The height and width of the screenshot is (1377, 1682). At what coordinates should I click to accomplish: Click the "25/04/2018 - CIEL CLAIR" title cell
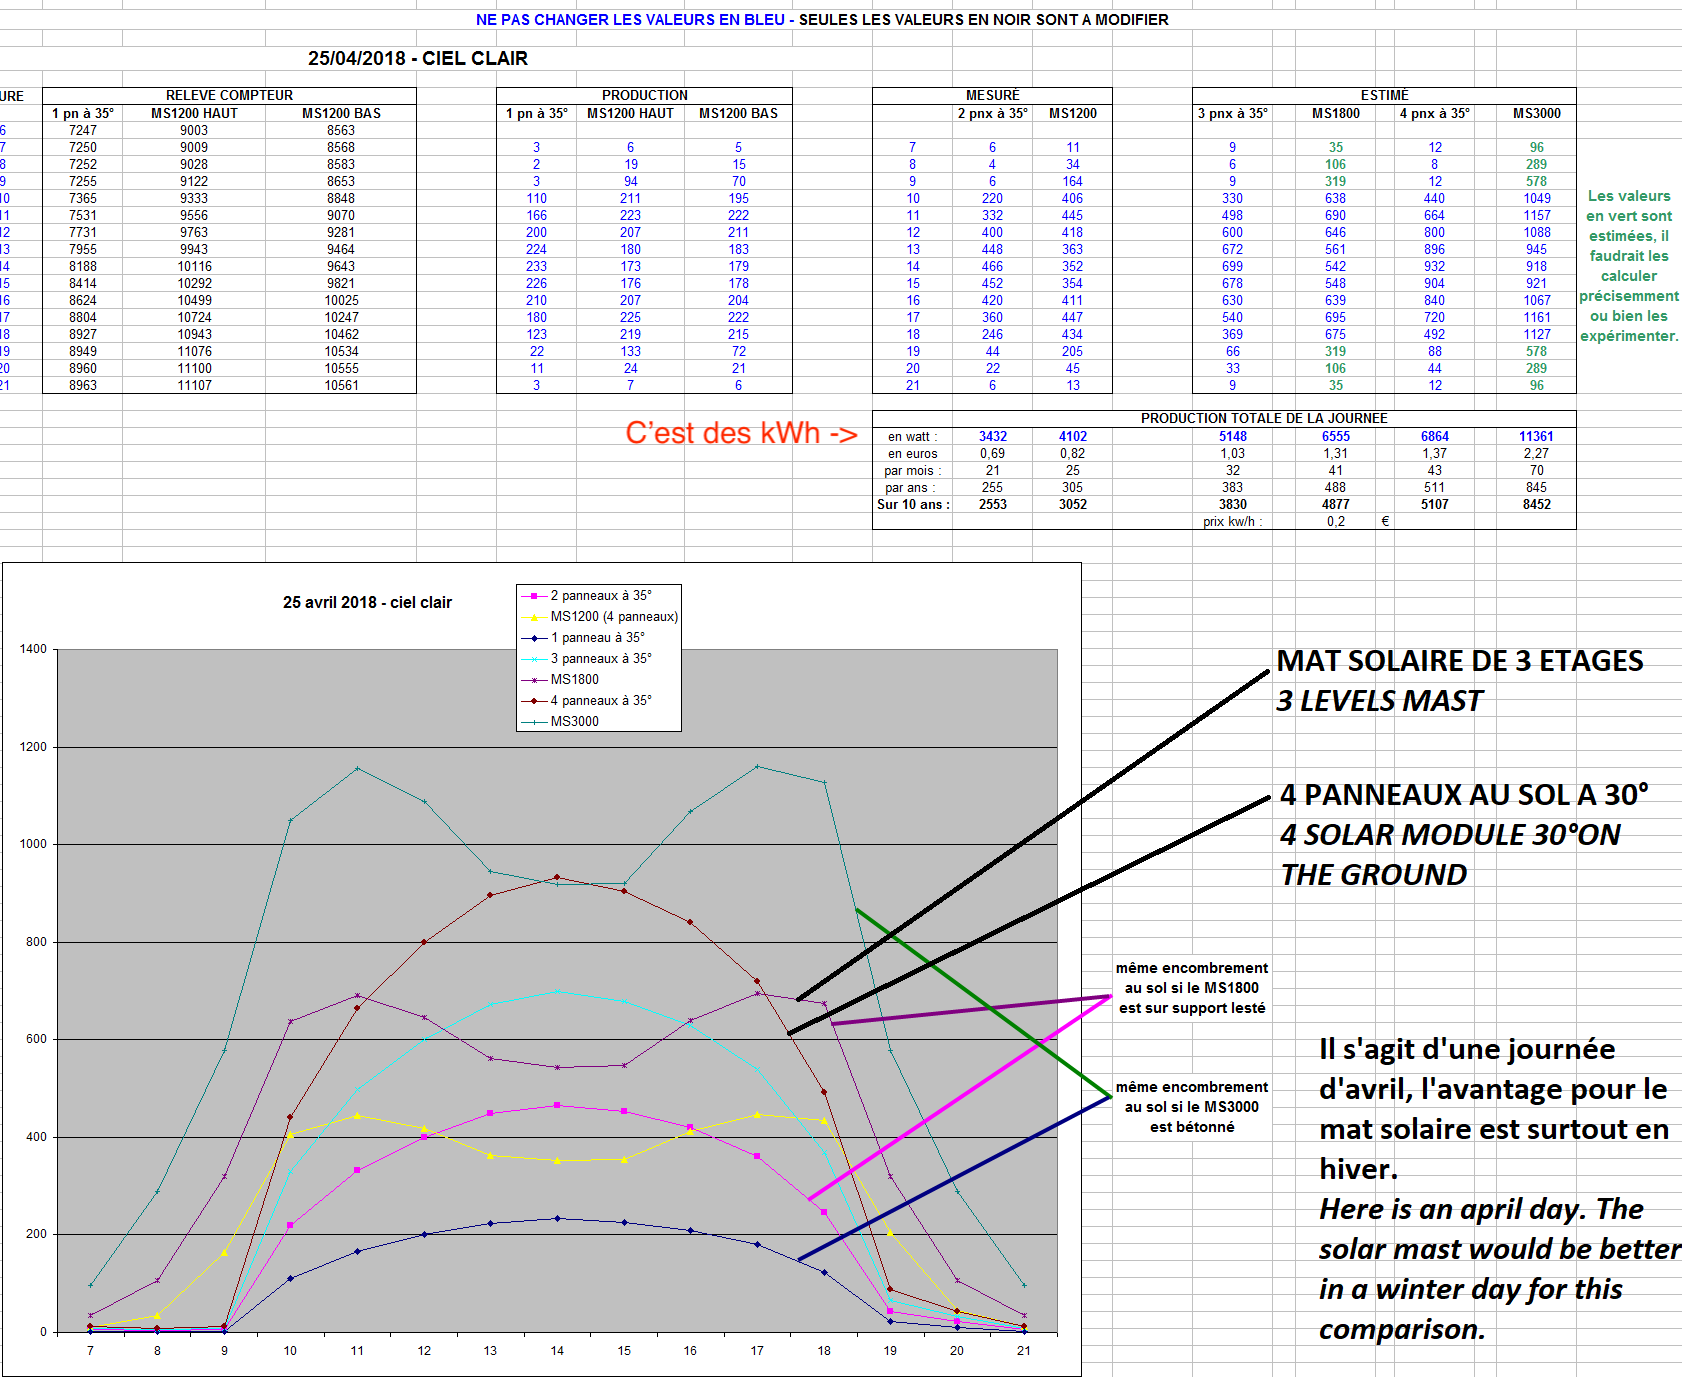coord(418,58)
